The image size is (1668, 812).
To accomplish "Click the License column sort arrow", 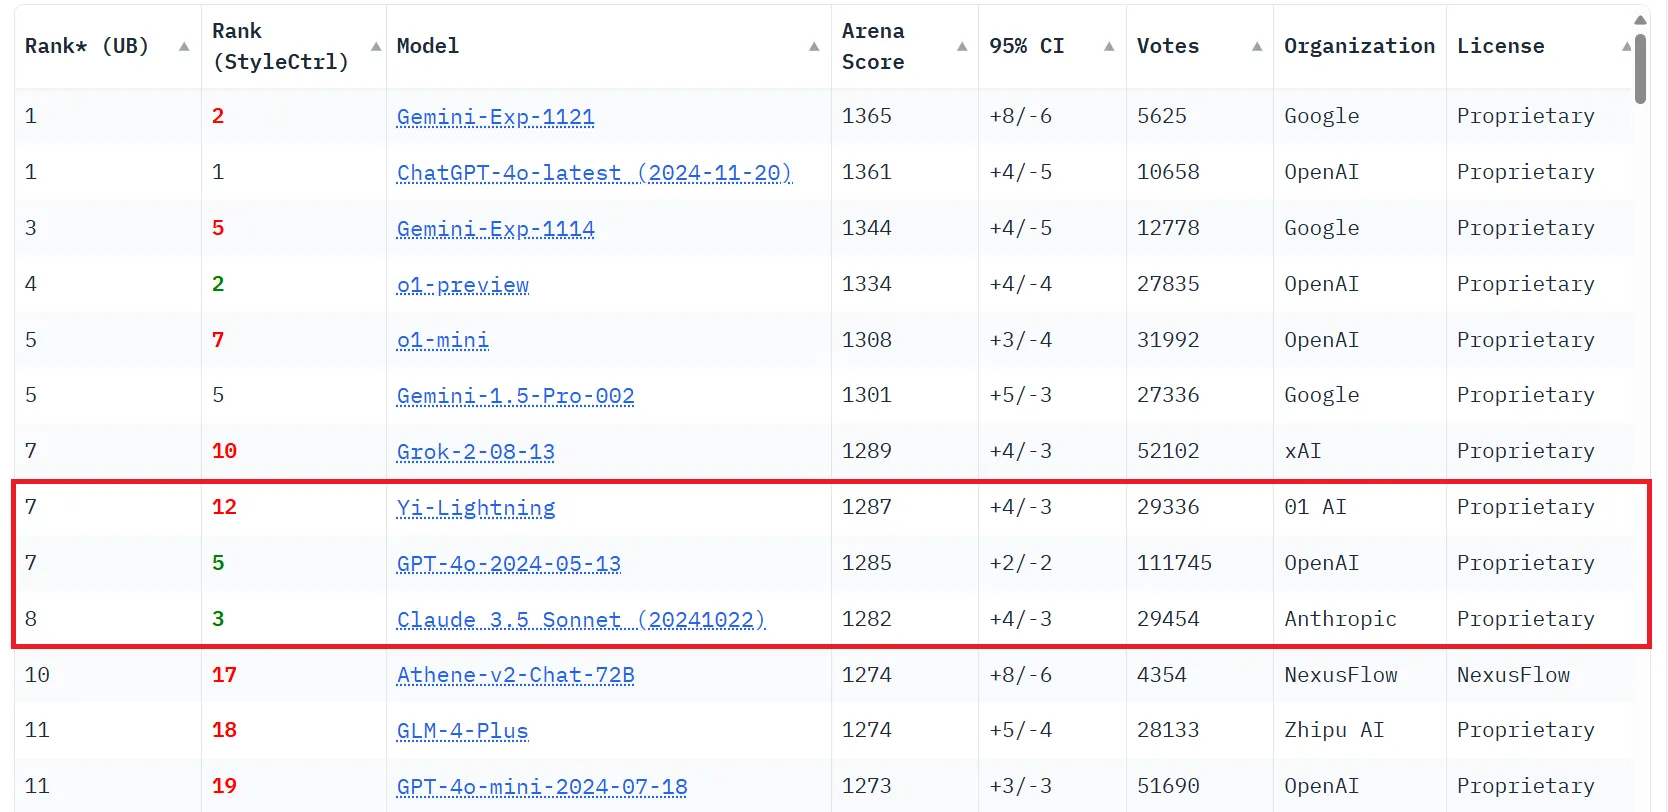I will pyautogui.click(x=1627, y=47).
